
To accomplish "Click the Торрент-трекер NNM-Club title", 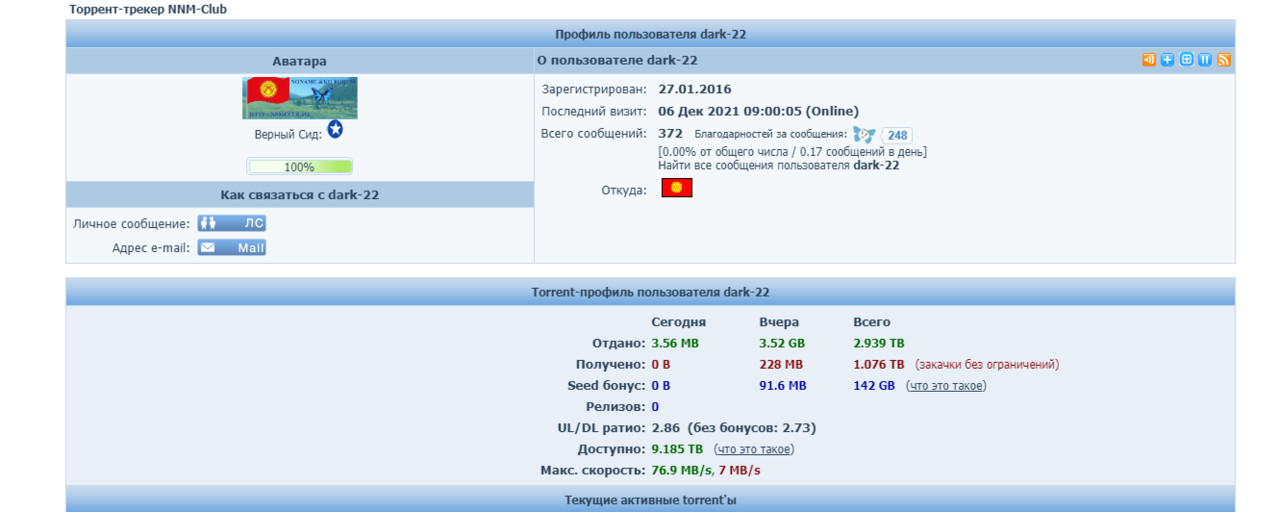I will pos(147,9).
